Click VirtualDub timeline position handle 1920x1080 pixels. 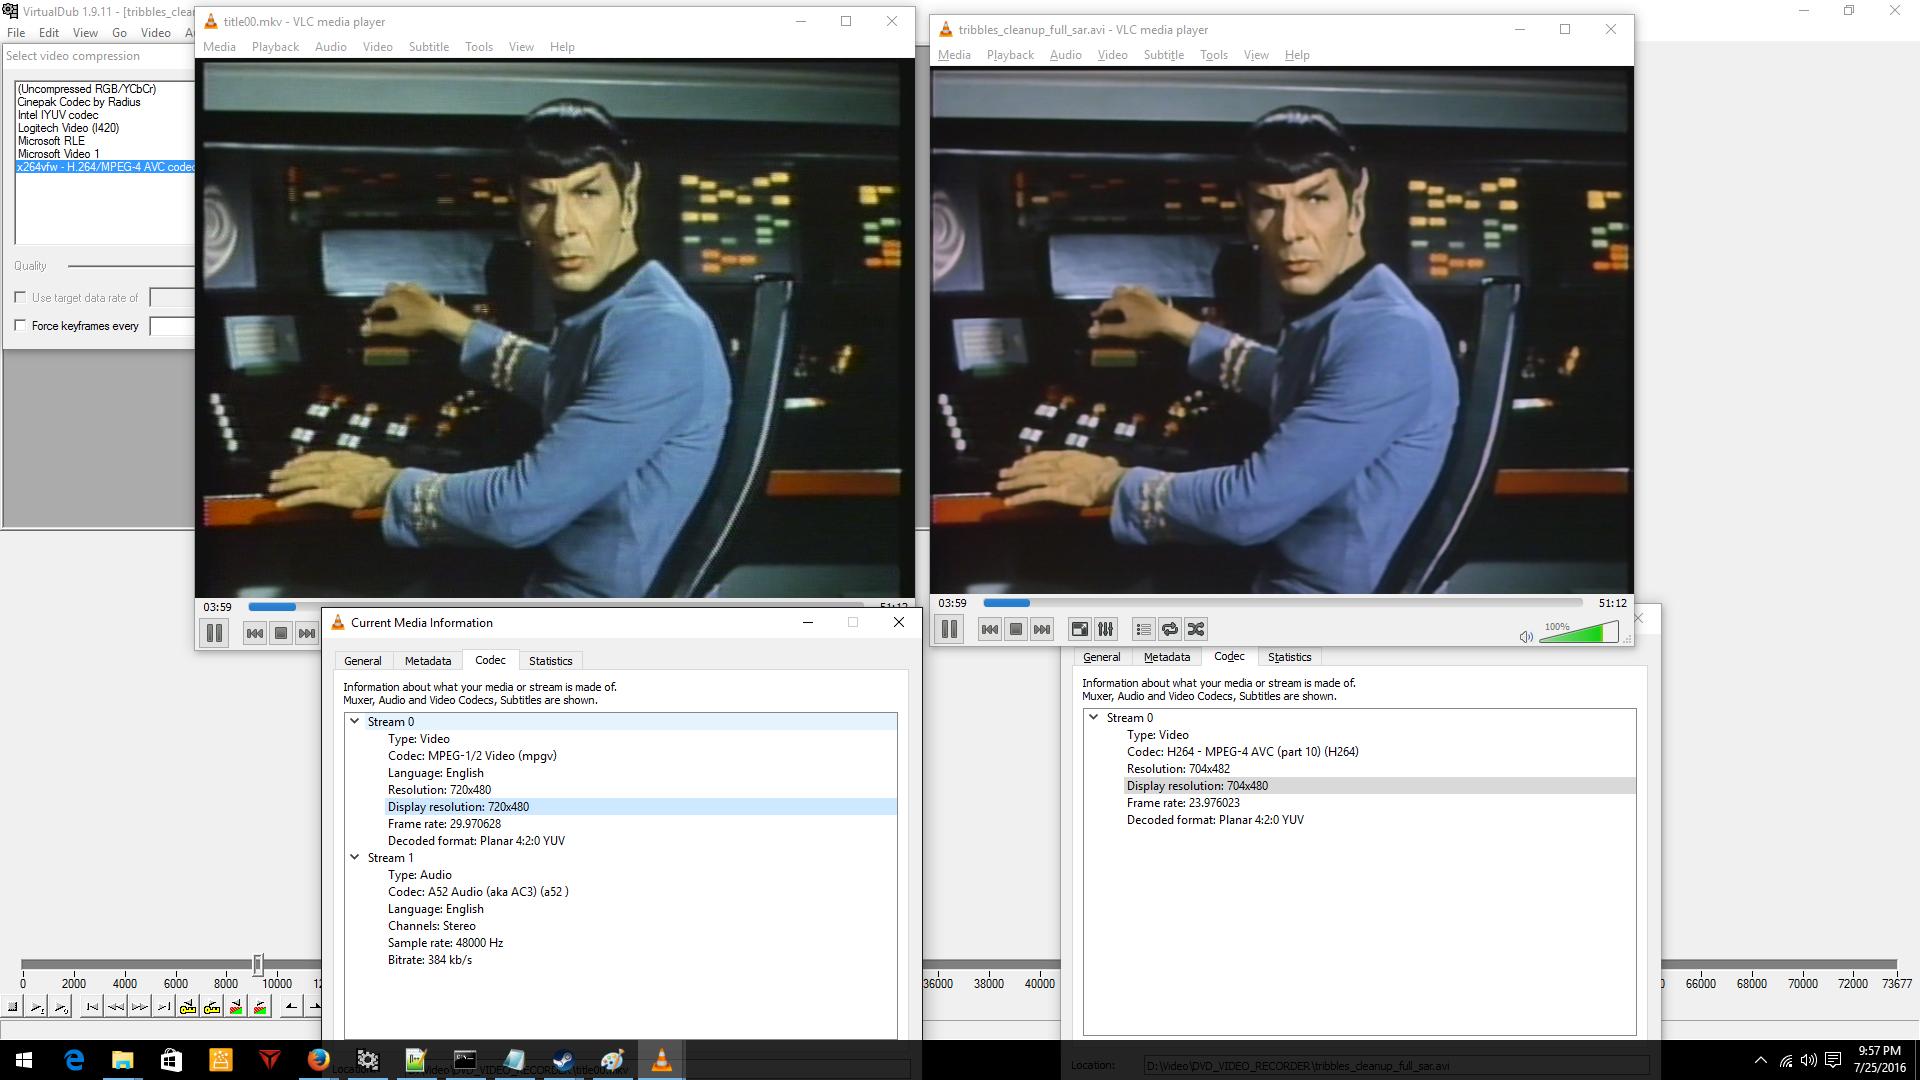point(258,964)
